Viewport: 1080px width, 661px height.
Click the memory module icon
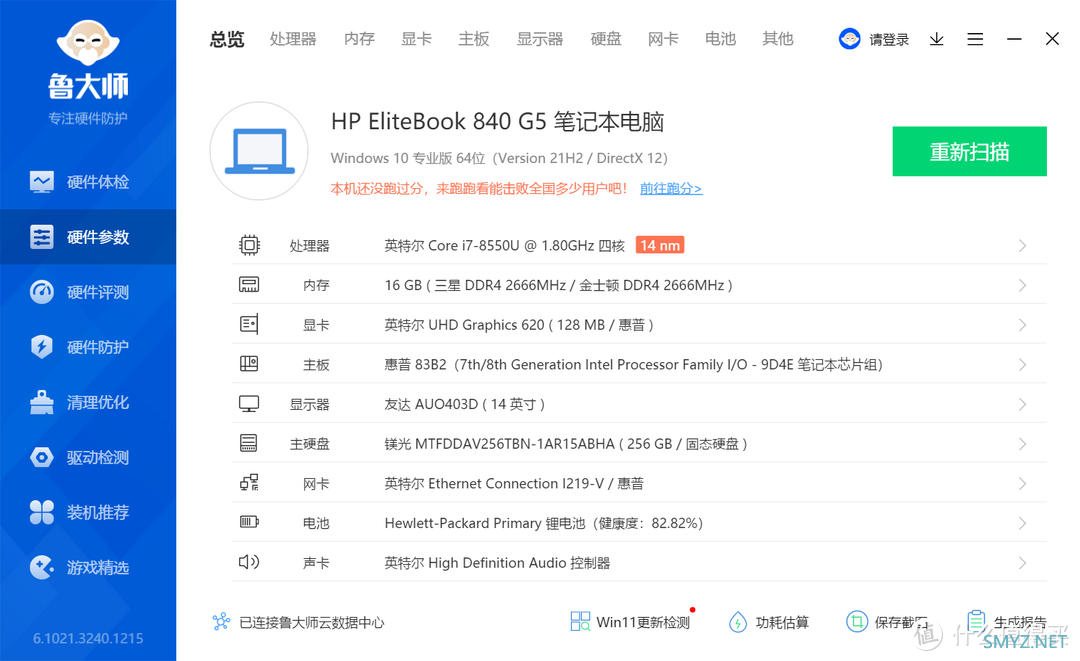coord(249,284)
